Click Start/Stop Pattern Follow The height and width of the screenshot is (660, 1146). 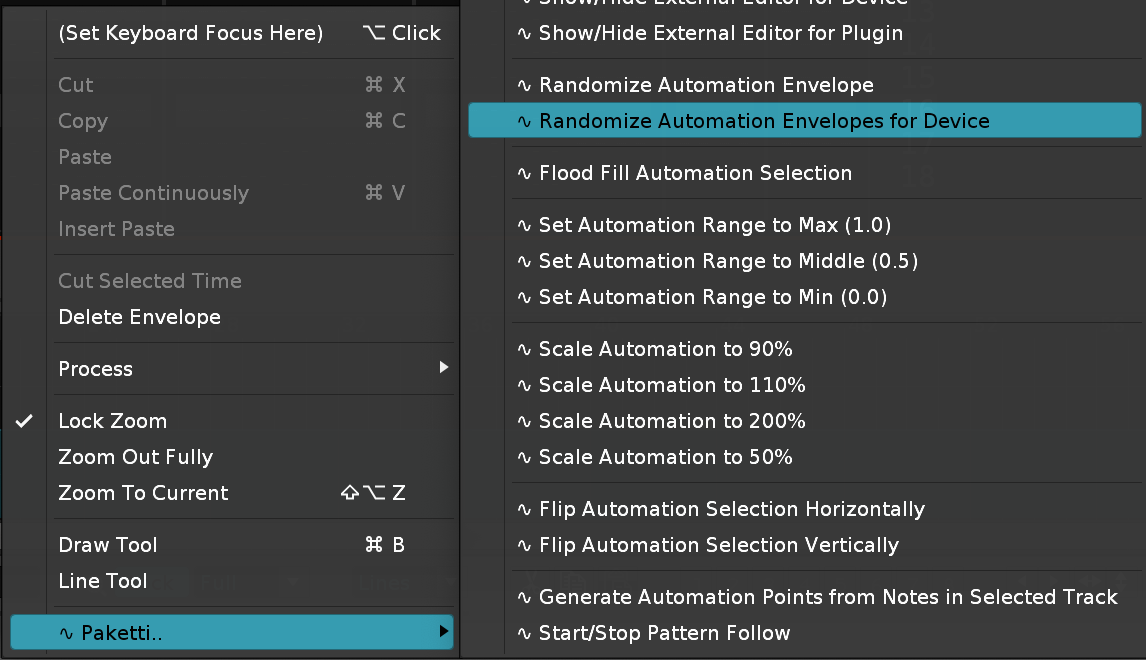tap(664, 633)
